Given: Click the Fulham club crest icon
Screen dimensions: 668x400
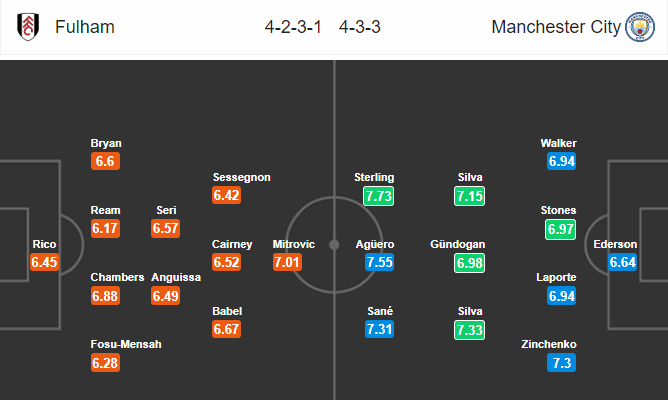Looking at the screenshot, I should pyautogui.click(x=28, y=27).
